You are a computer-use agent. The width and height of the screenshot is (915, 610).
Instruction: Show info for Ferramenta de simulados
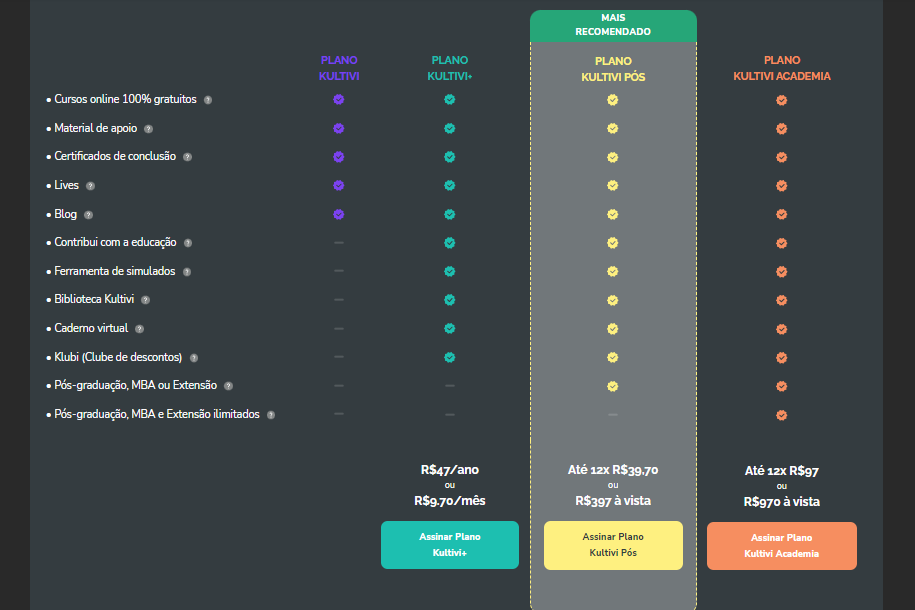tap(187, 272)
